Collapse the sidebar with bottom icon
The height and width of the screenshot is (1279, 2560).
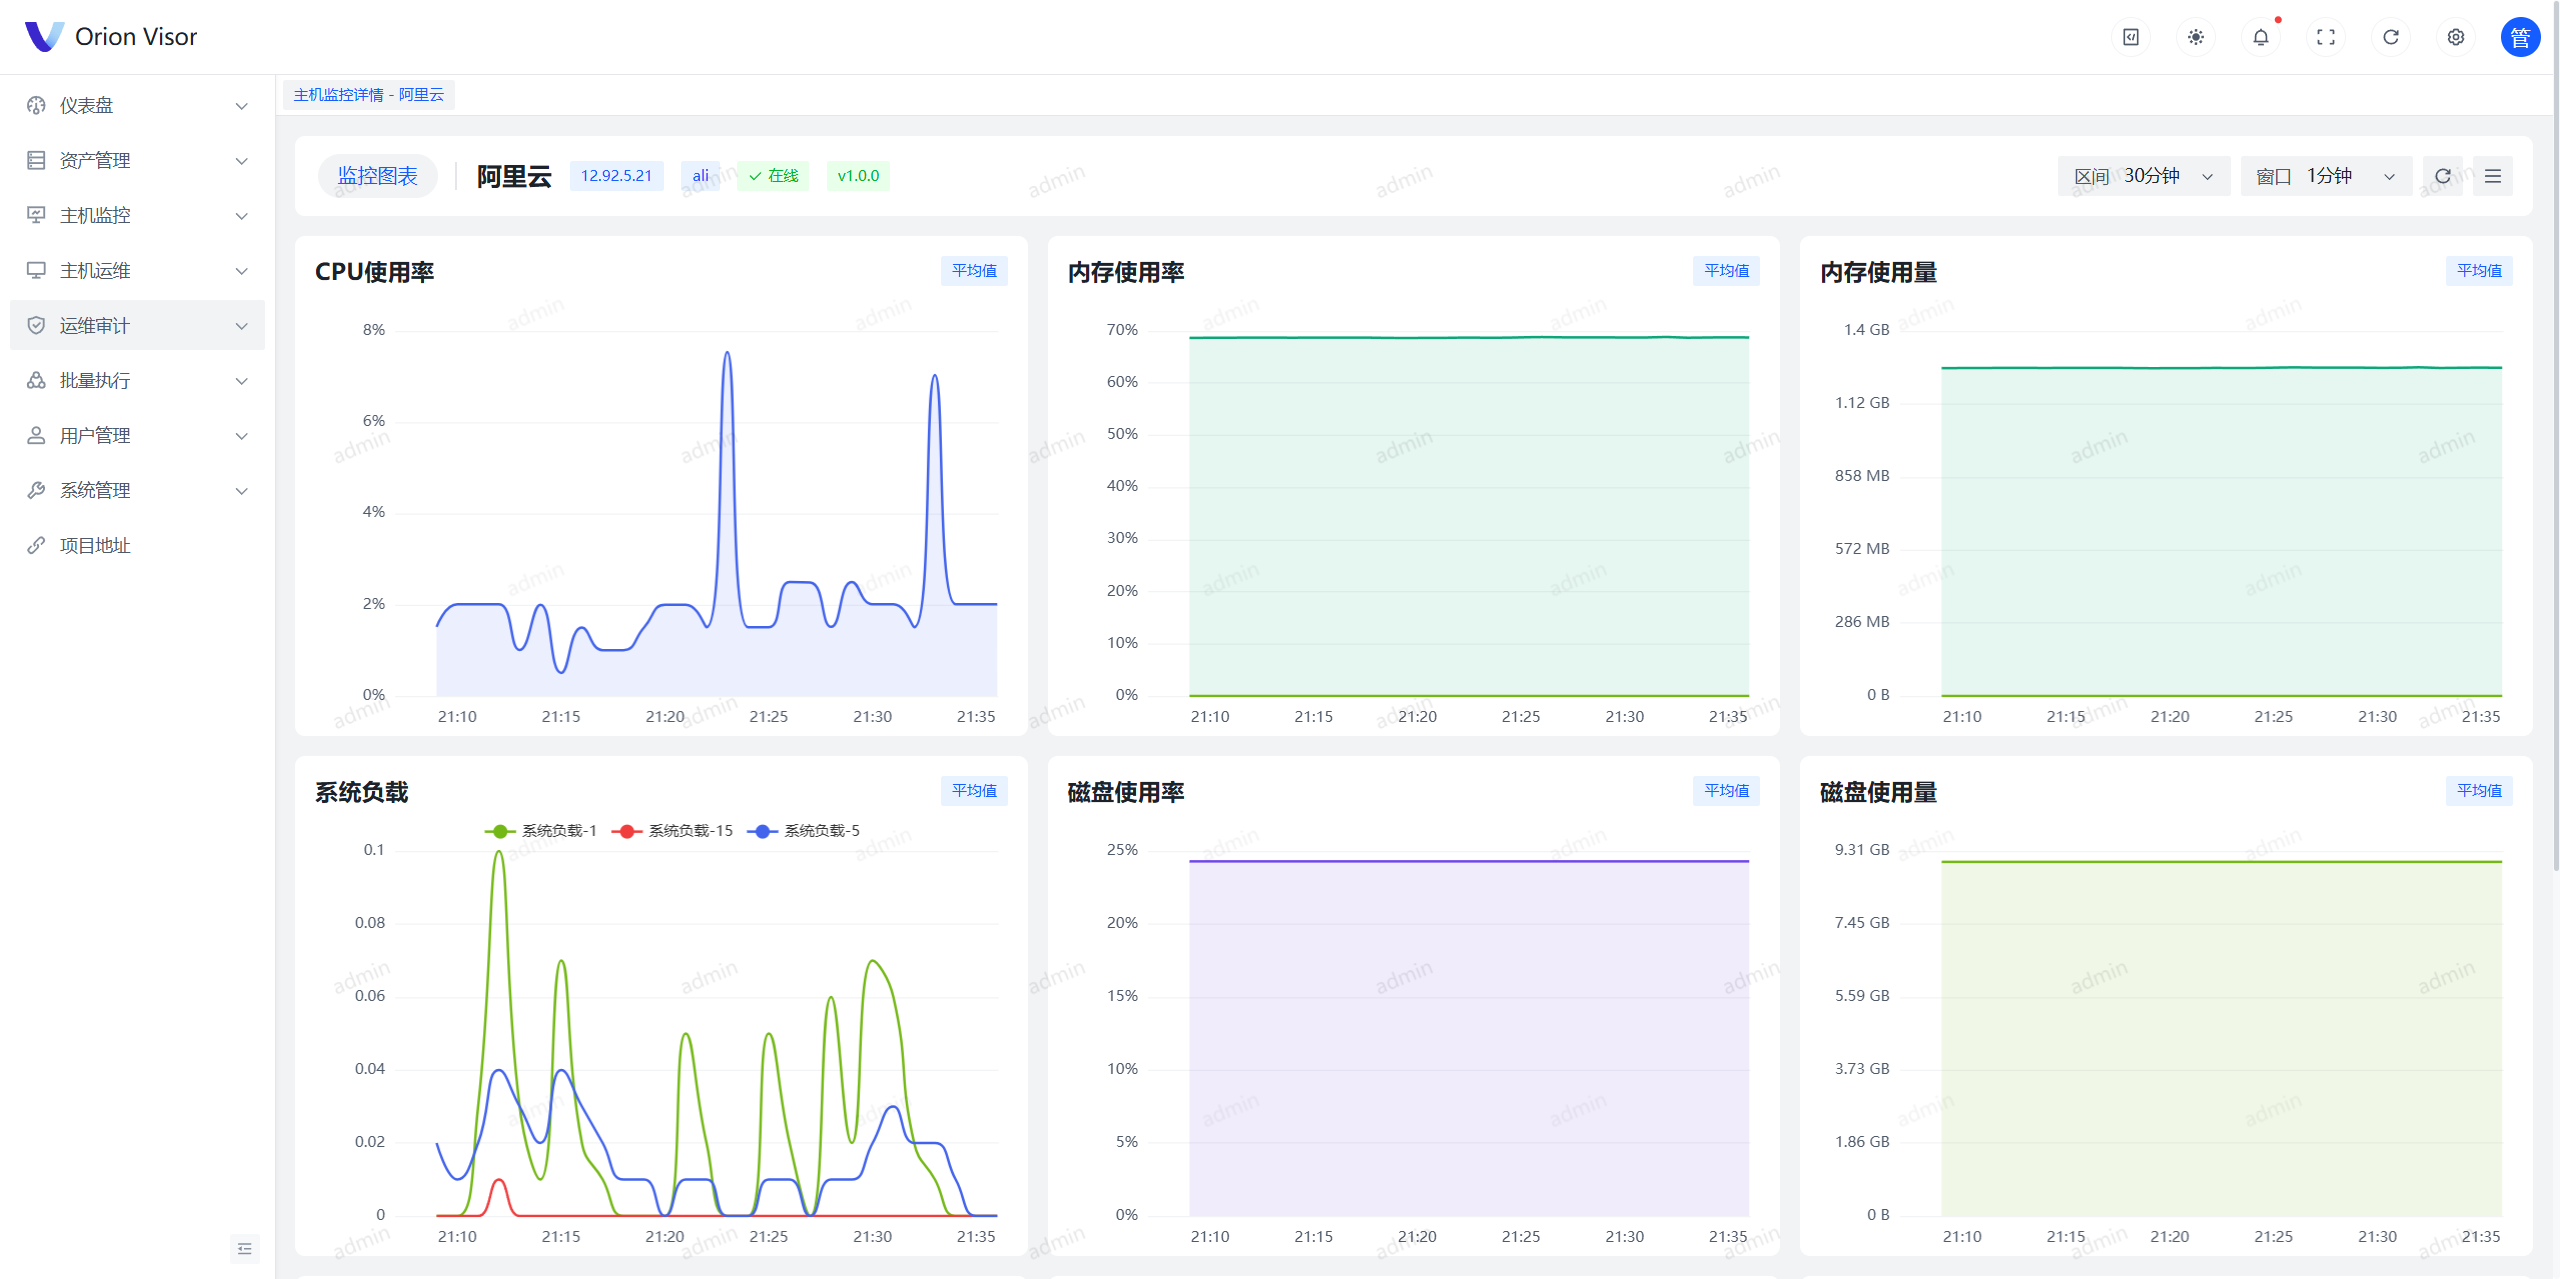pyautogui.click(x=244, y=1248)
